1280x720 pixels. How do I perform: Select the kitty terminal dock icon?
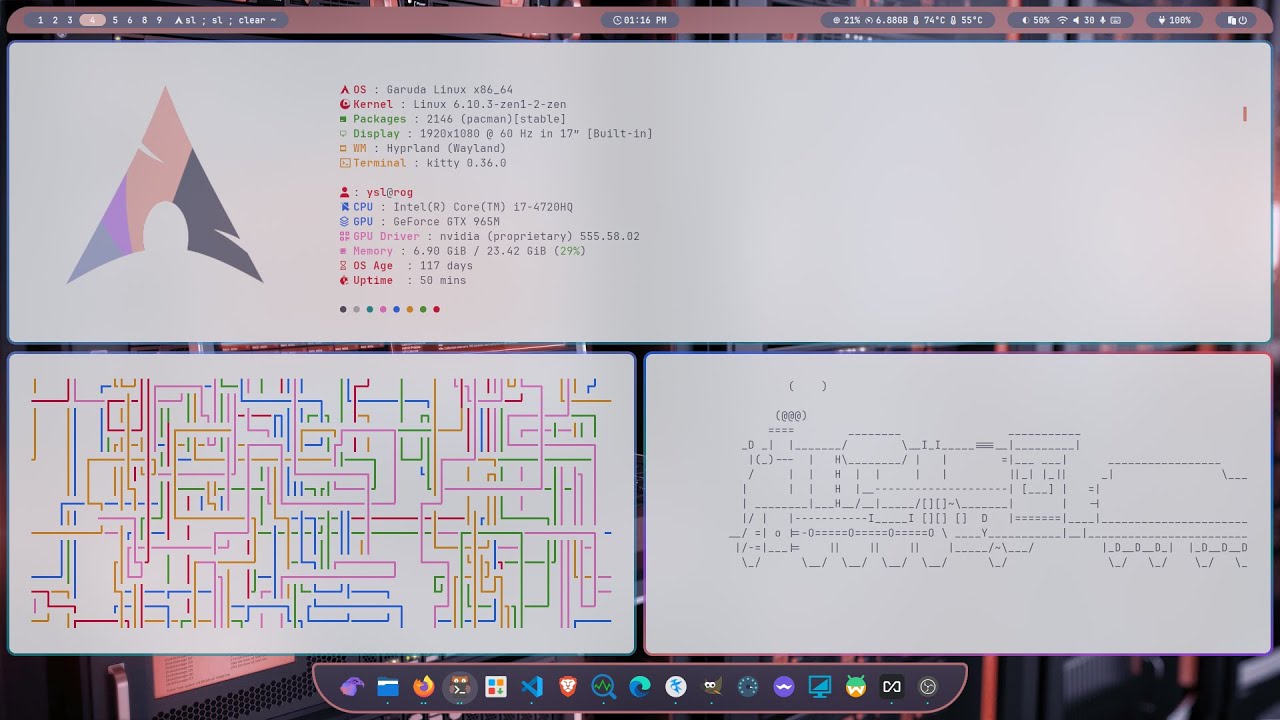(x=460, y=687)
